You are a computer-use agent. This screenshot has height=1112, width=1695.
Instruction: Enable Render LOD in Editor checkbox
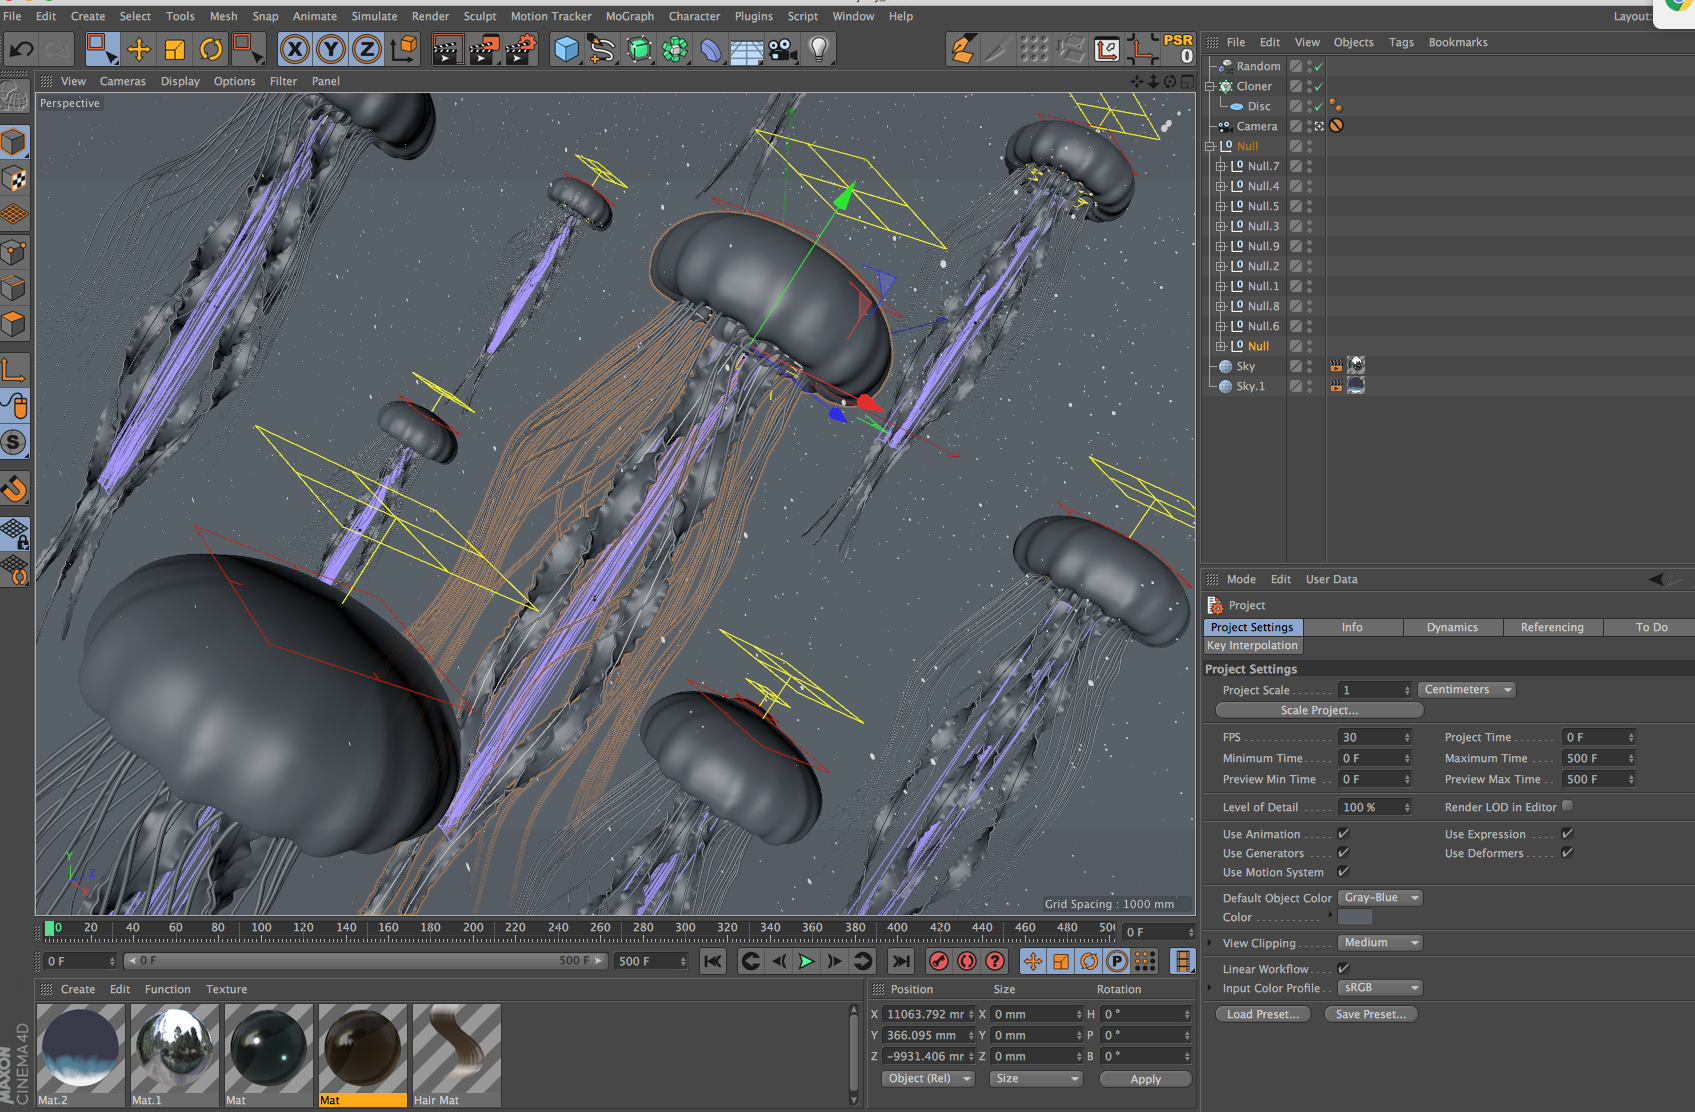click(1567, 806)
